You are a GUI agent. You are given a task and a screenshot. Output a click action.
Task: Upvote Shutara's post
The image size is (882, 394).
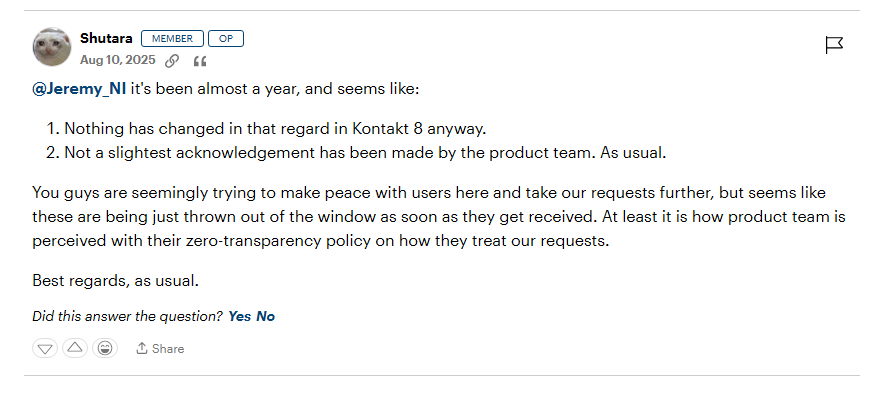coord(75,348)
